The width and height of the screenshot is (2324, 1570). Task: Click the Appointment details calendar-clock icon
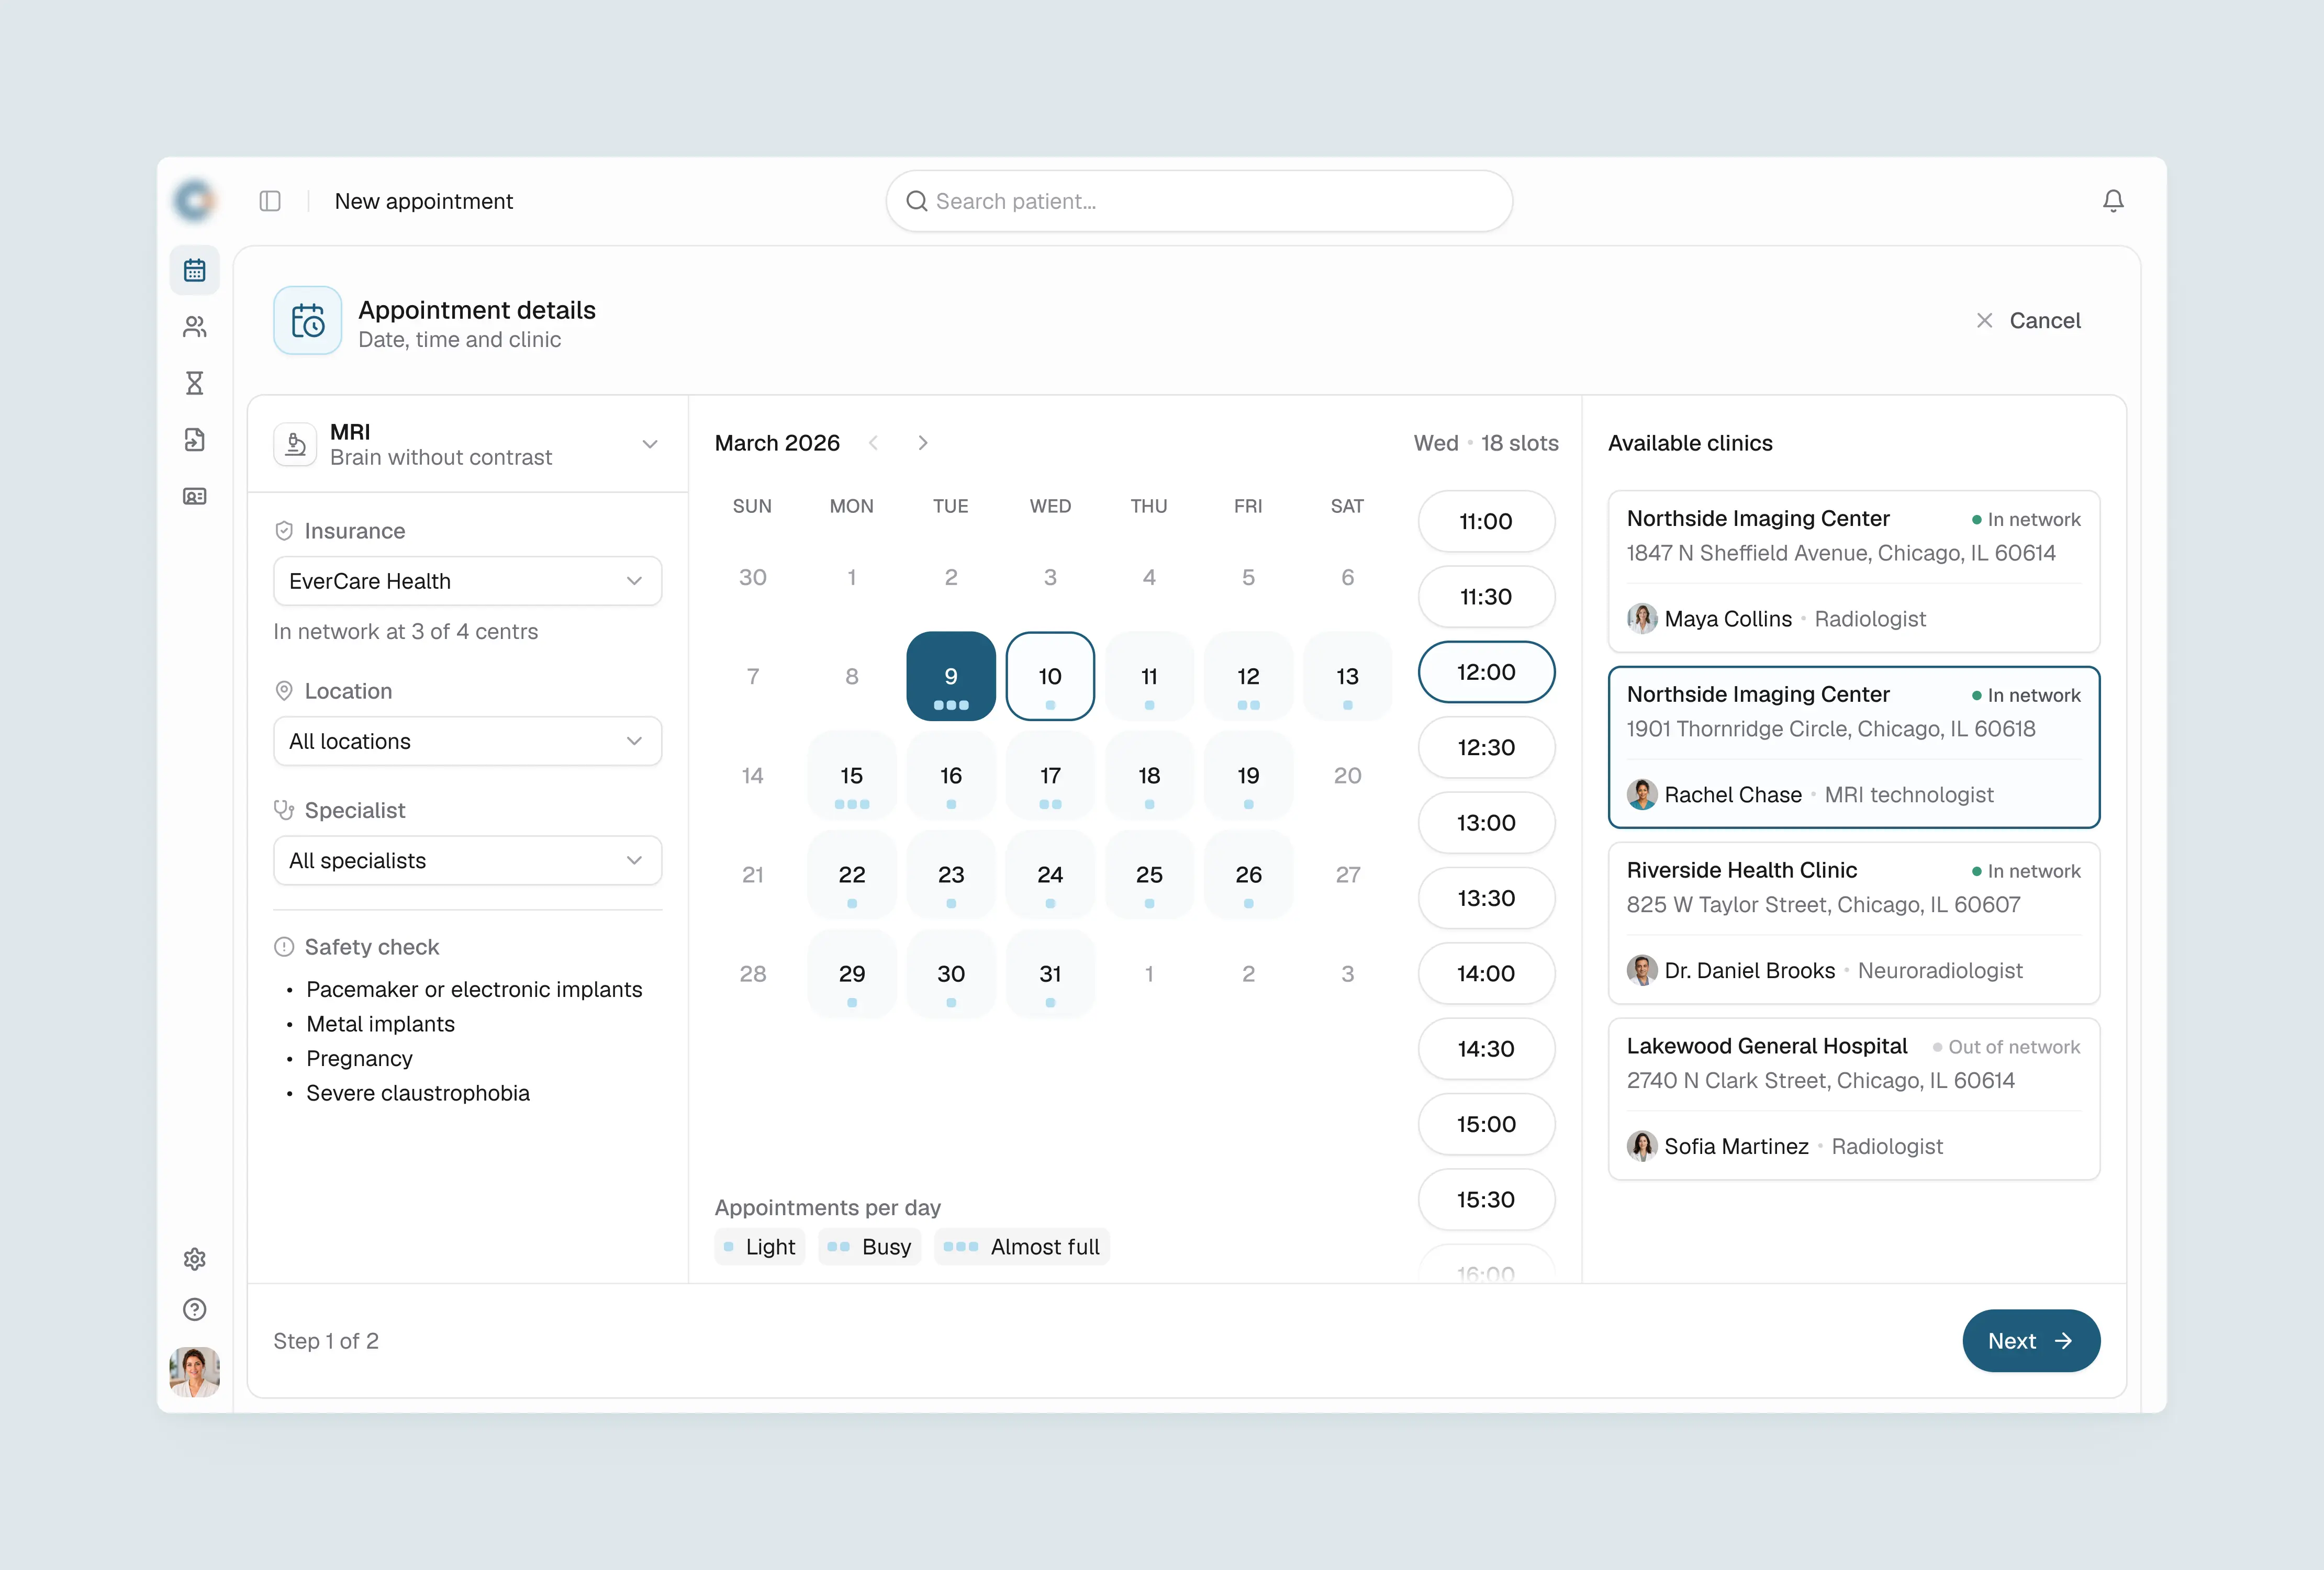tap(308, 321)
